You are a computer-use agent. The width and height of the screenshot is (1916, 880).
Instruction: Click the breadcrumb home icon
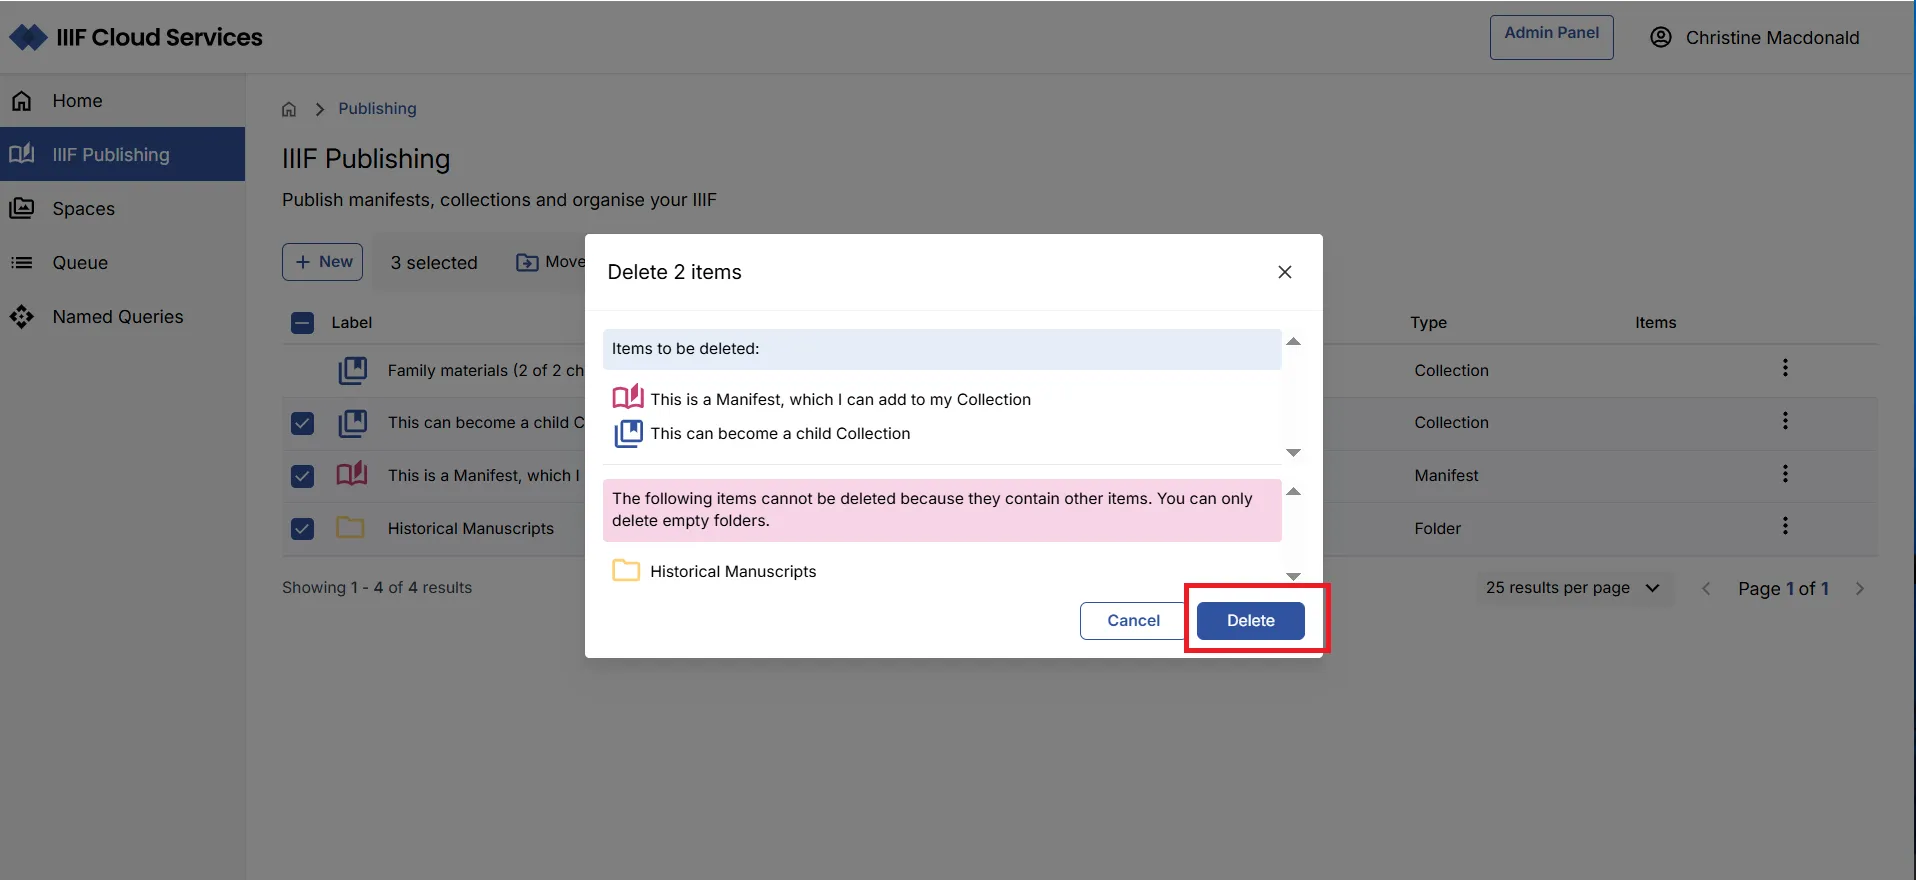(289, 109)
